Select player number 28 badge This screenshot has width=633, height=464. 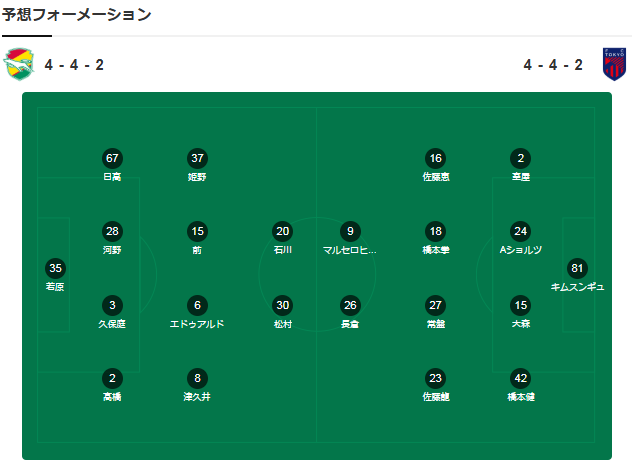coord(112,231)
